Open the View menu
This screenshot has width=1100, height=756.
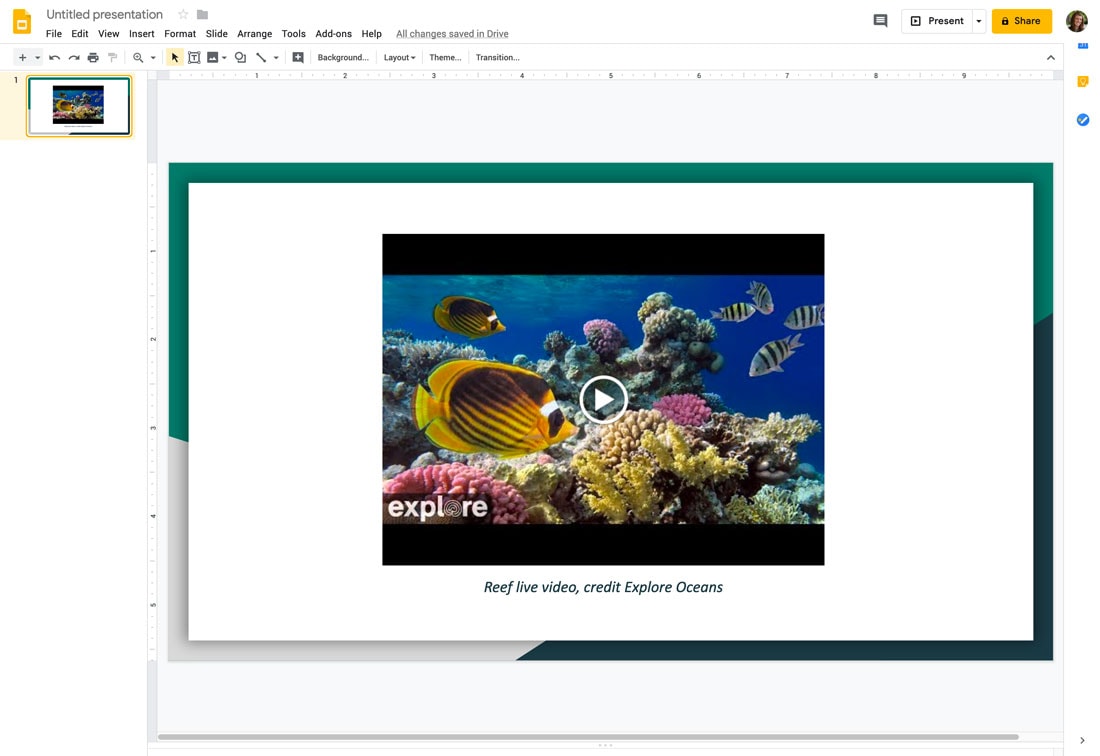coord(108,34)
